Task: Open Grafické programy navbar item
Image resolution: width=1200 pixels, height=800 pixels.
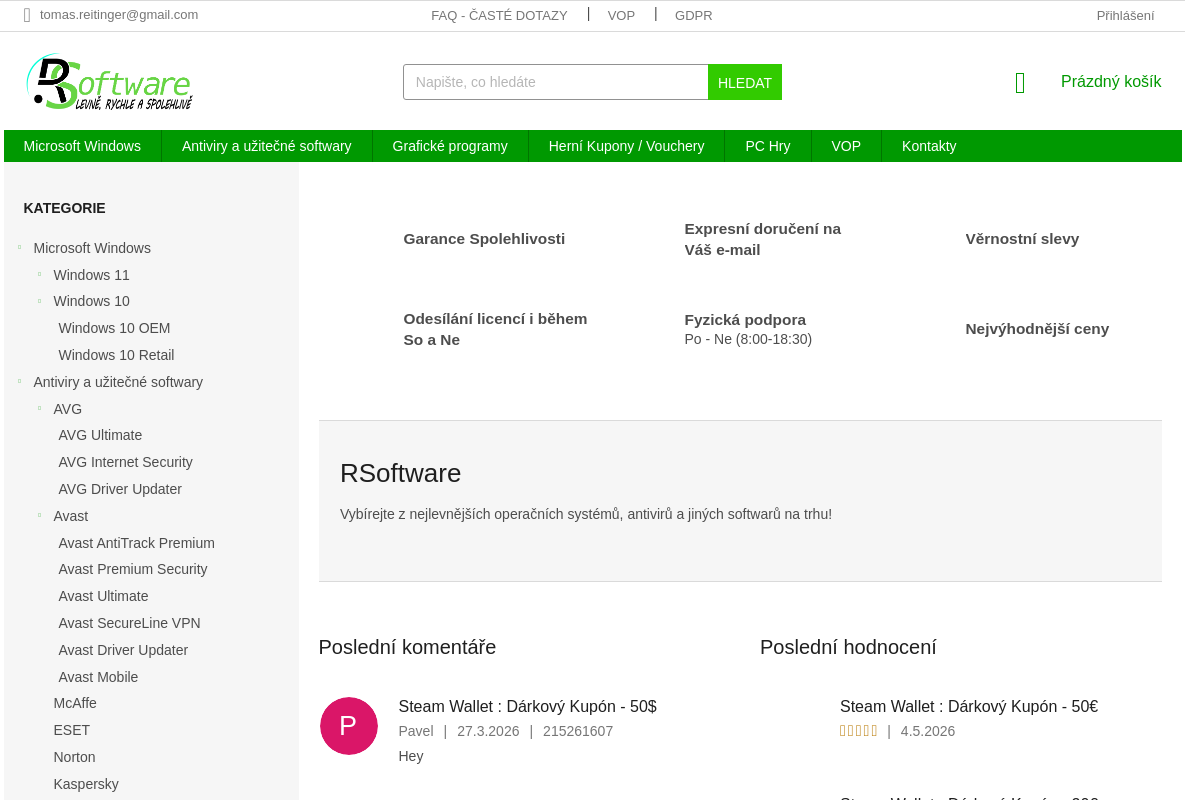Action: click(450, 146)
